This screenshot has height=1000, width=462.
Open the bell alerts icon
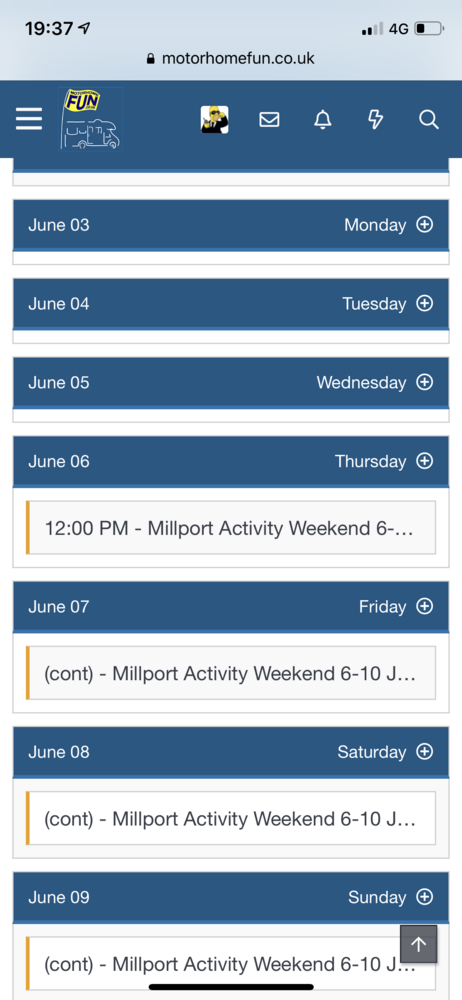click(323, 119)
